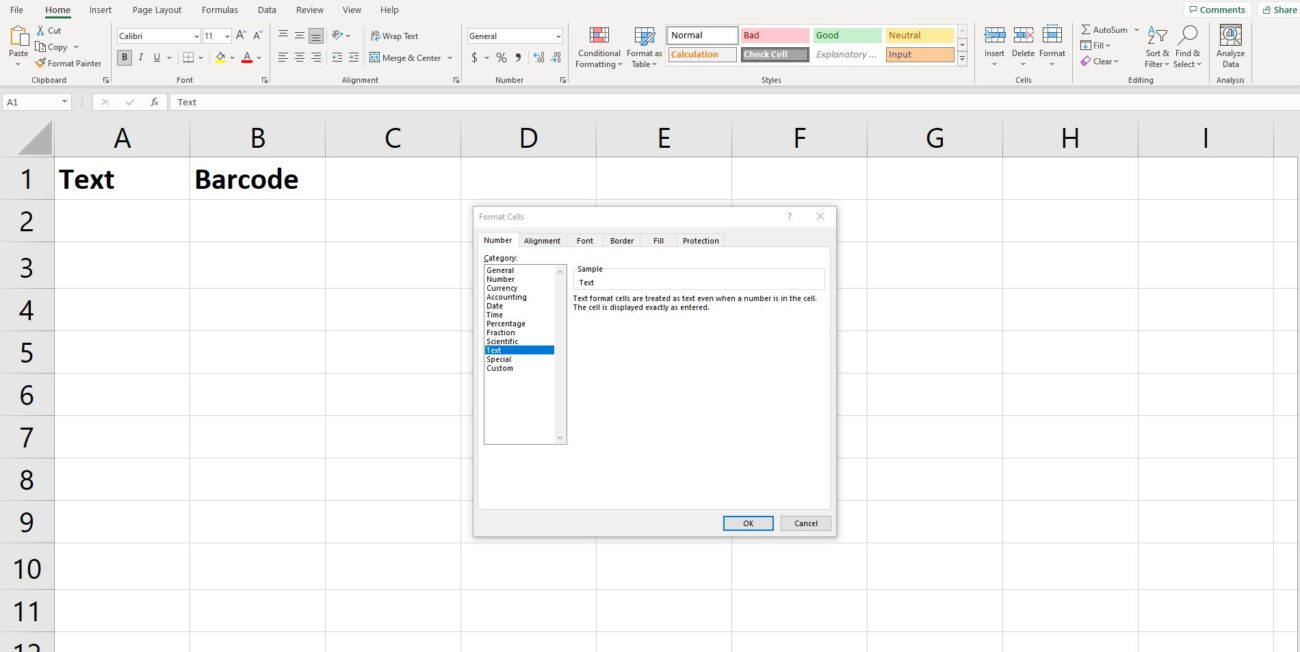Click the Increase Decimal icon
Viewport: 1300px width, 652px height.
pos(539,57)
